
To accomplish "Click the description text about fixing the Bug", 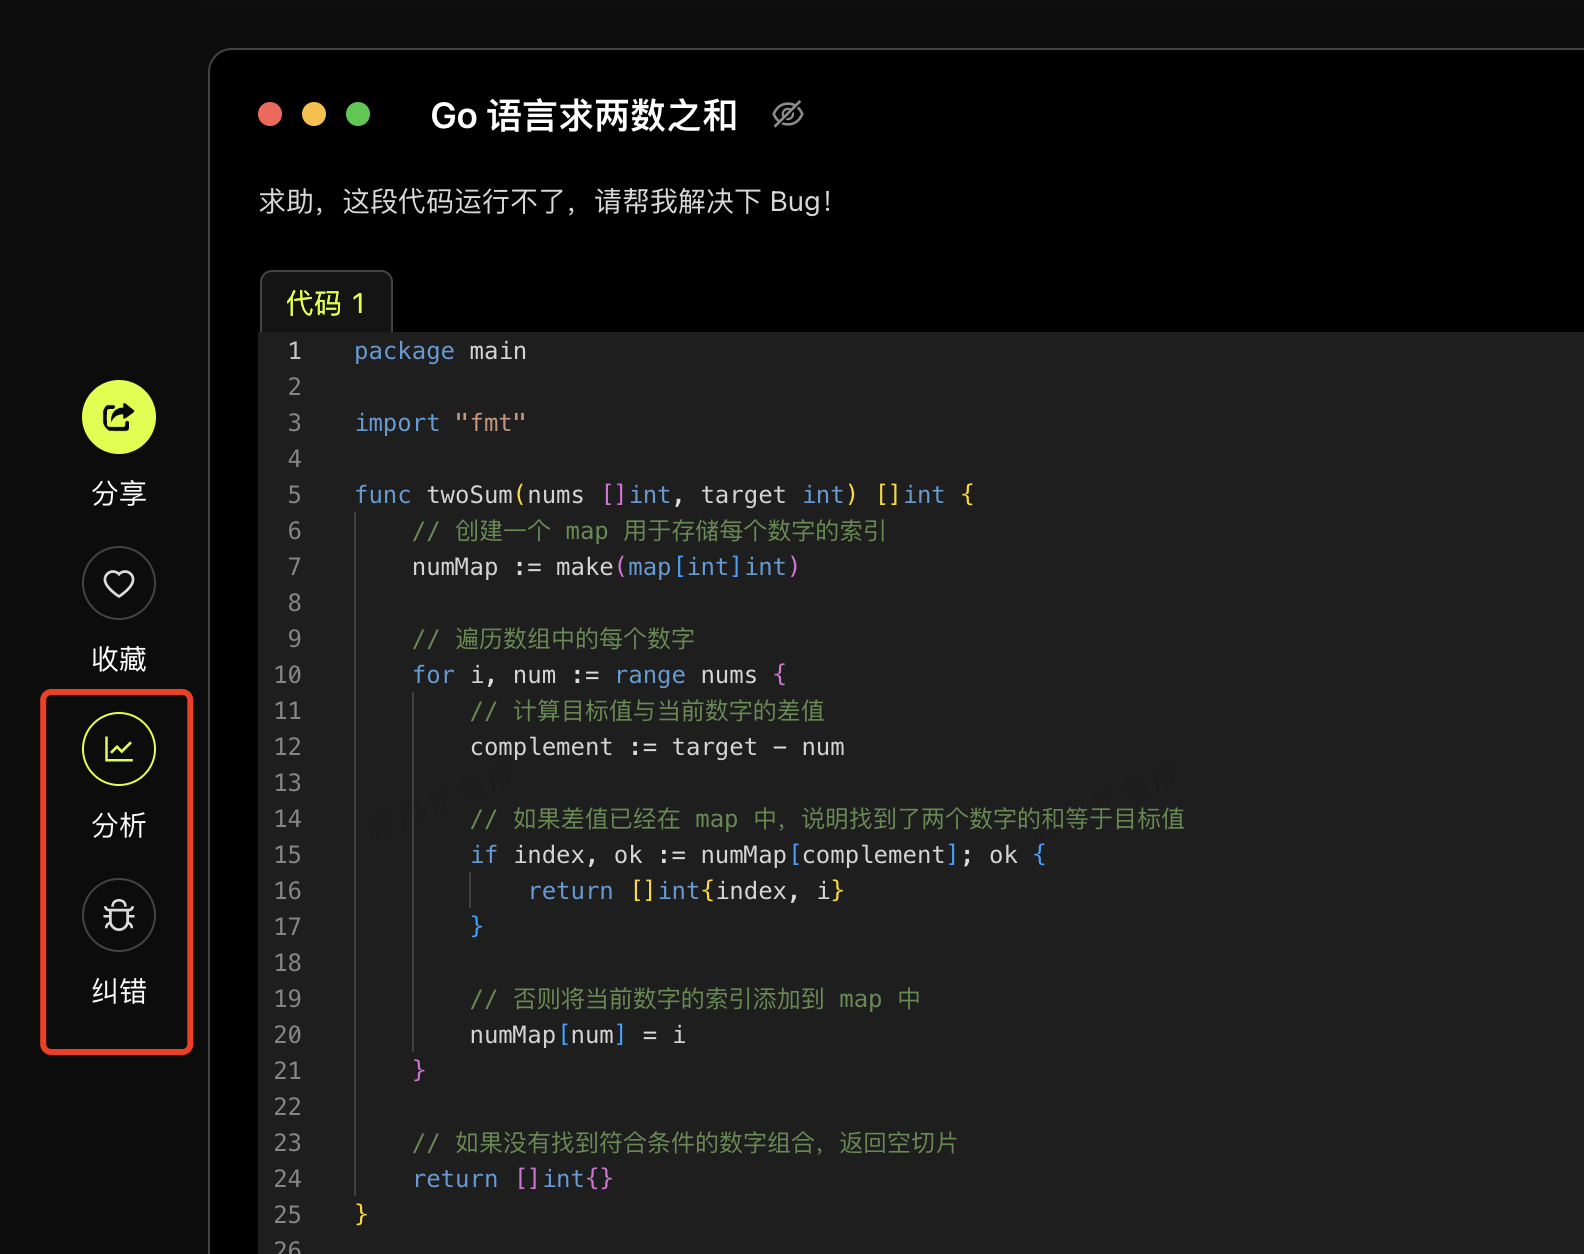I will coord(545,202).
